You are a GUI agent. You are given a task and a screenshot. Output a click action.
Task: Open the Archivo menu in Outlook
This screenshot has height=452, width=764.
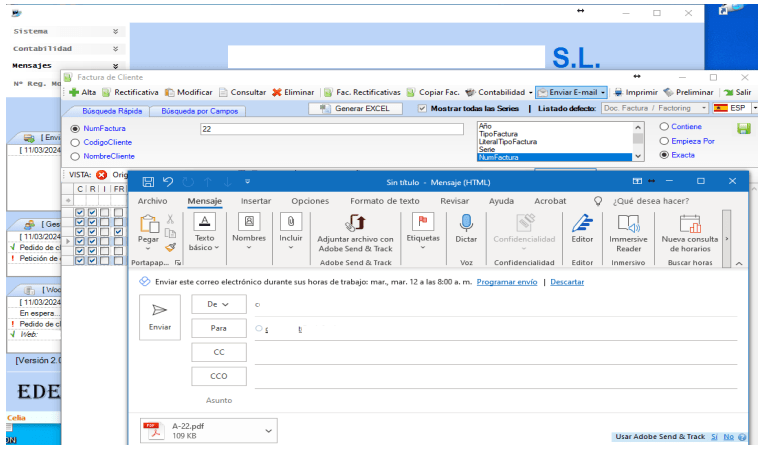pos(152,201)
